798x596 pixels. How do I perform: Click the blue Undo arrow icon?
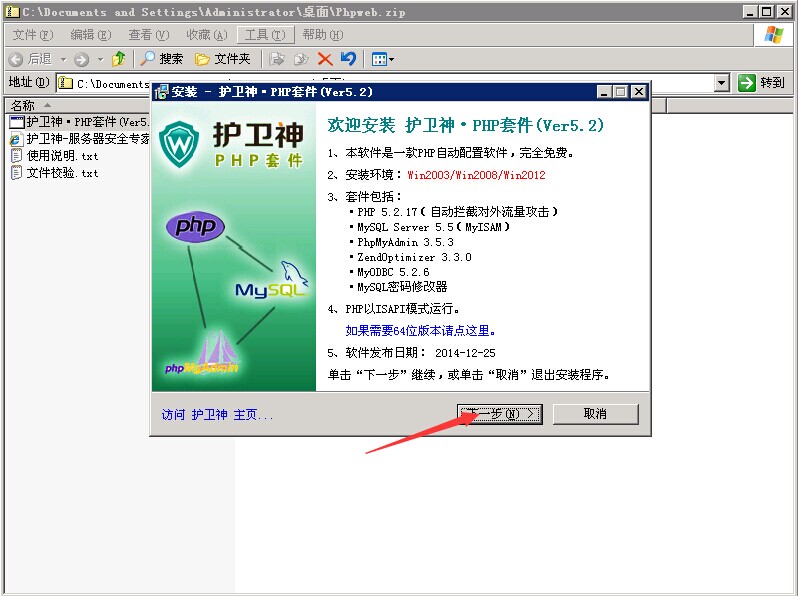pyautogui.click(x=349, y=59)
